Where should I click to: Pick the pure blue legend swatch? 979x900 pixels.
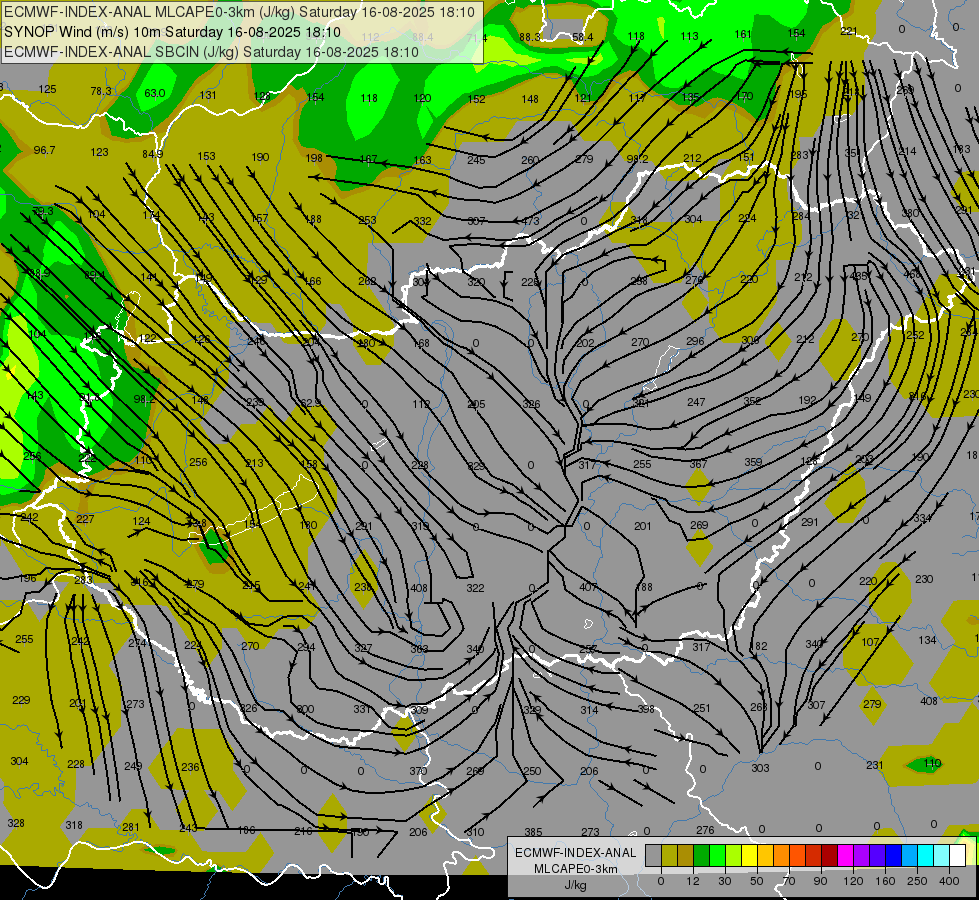click(893, 855)
